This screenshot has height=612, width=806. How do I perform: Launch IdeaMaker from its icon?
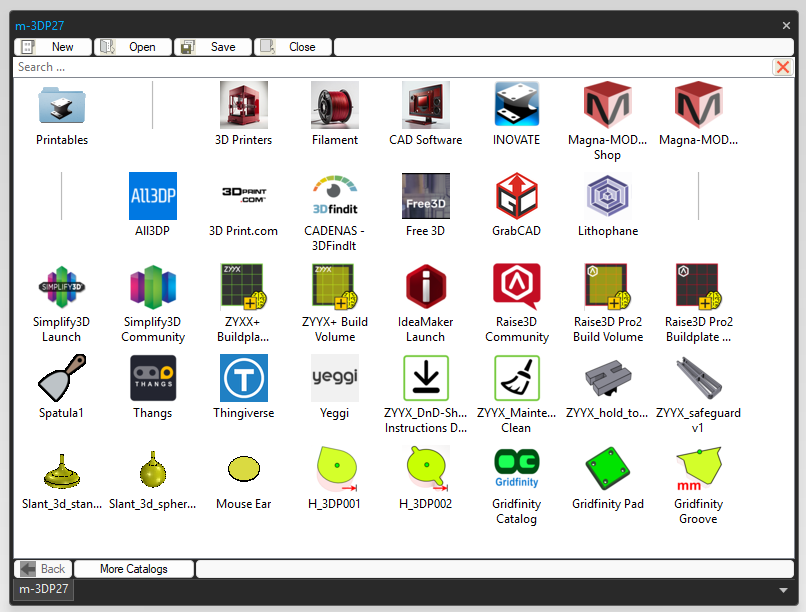coord(426,287)
